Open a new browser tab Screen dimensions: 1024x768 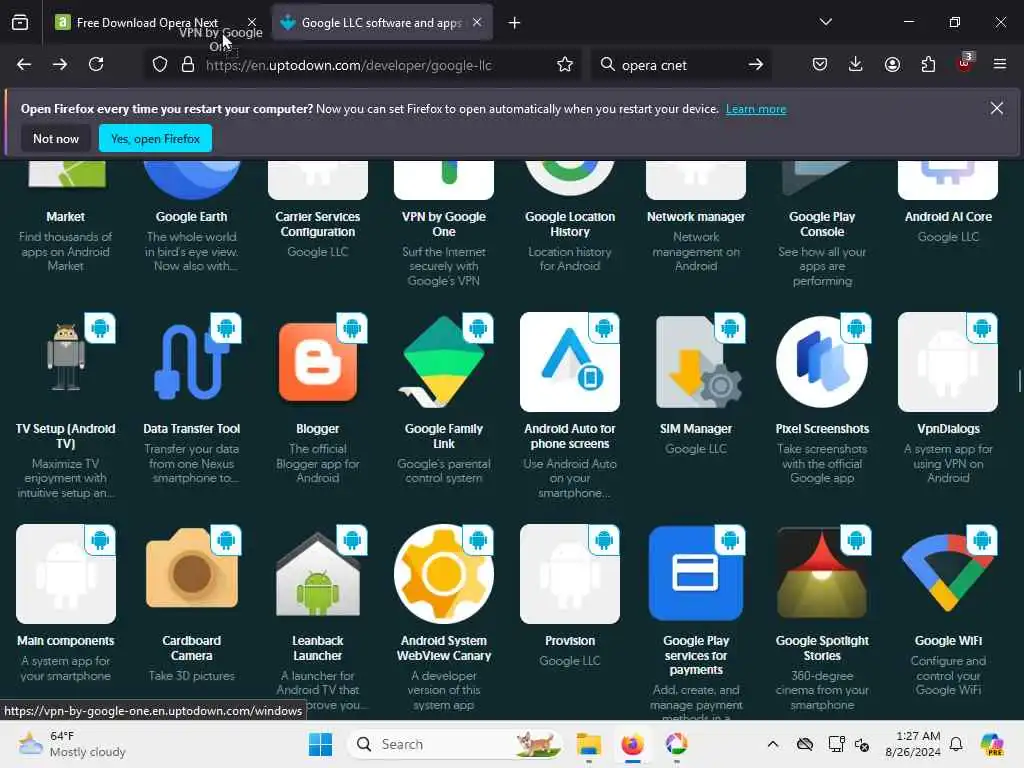pyautogui.click(x=515, y=23)
